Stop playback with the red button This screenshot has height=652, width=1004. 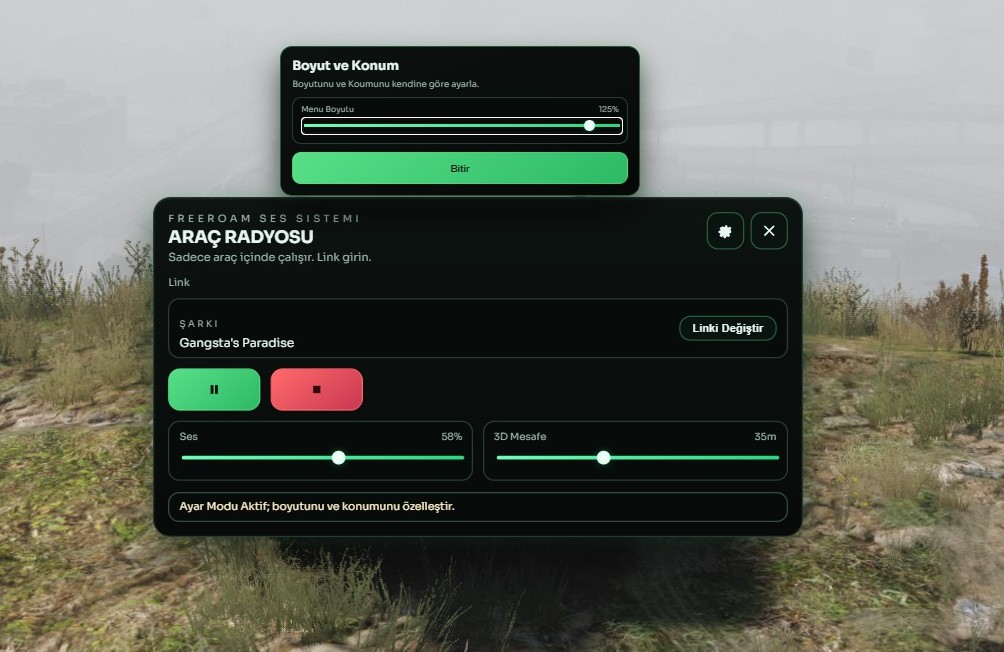pyautogui.click(x=316, y=389)
